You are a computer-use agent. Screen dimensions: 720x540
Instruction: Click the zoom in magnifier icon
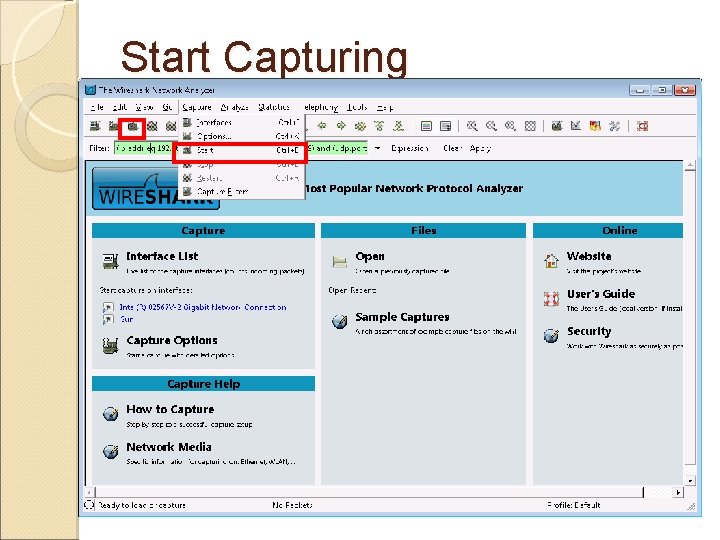pos(472,126)
